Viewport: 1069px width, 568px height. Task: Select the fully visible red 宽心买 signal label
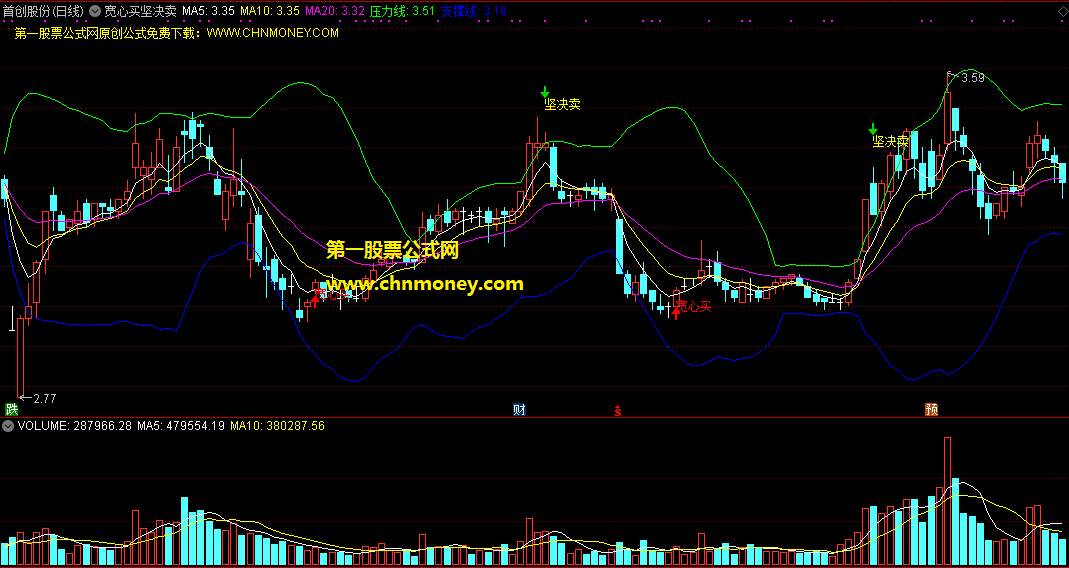[693, 308]
